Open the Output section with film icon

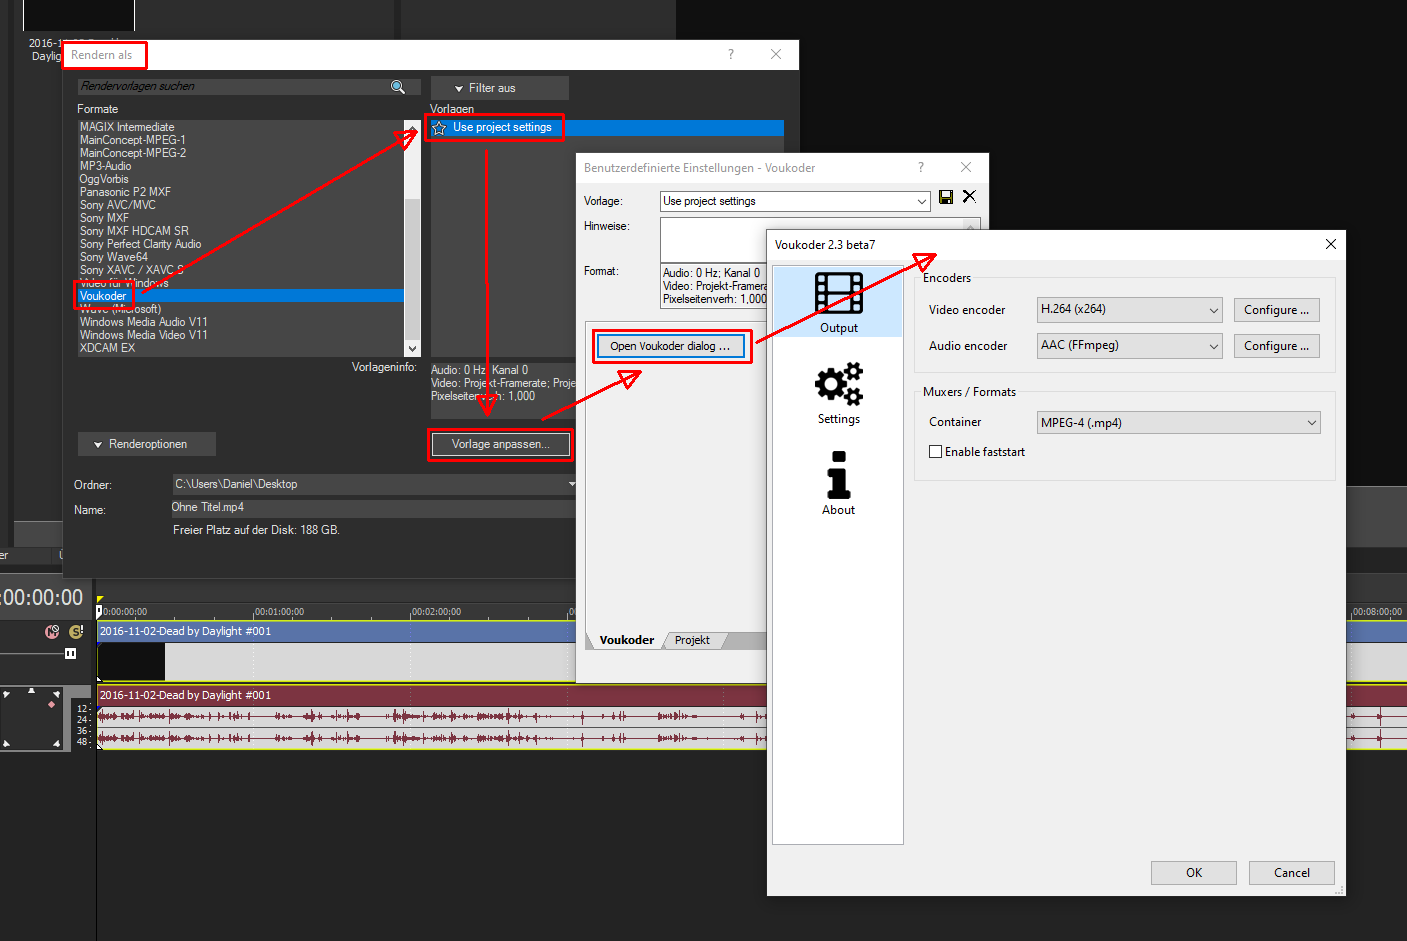click(838, 302)
